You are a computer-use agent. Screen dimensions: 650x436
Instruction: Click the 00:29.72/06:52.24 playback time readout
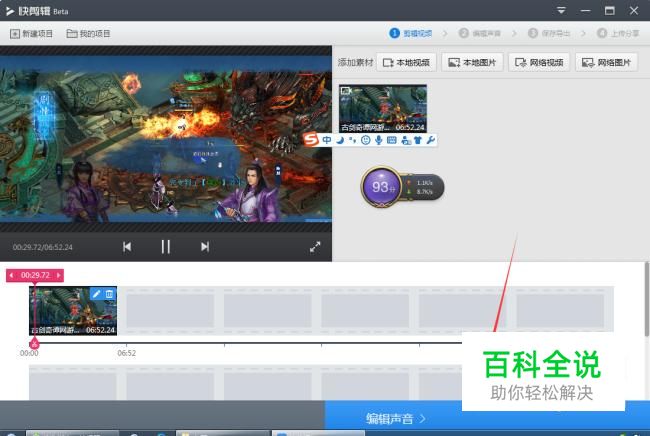click(x=43, y=247)
